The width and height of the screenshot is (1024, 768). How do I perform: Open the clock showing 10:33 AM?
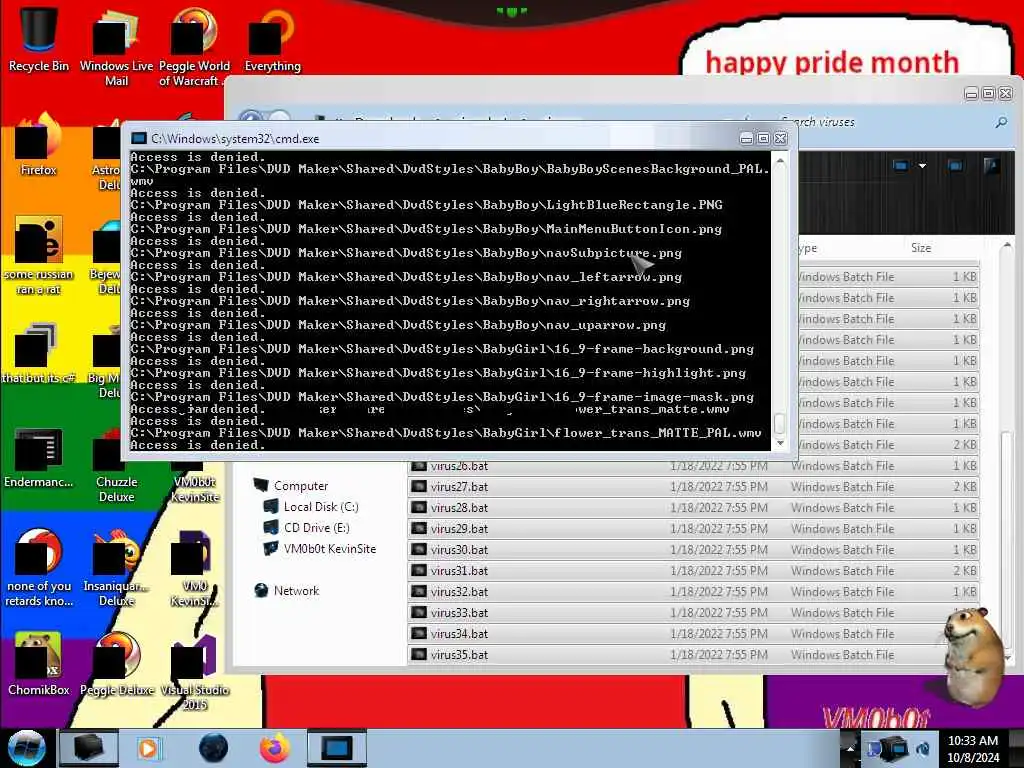[973, 748]
